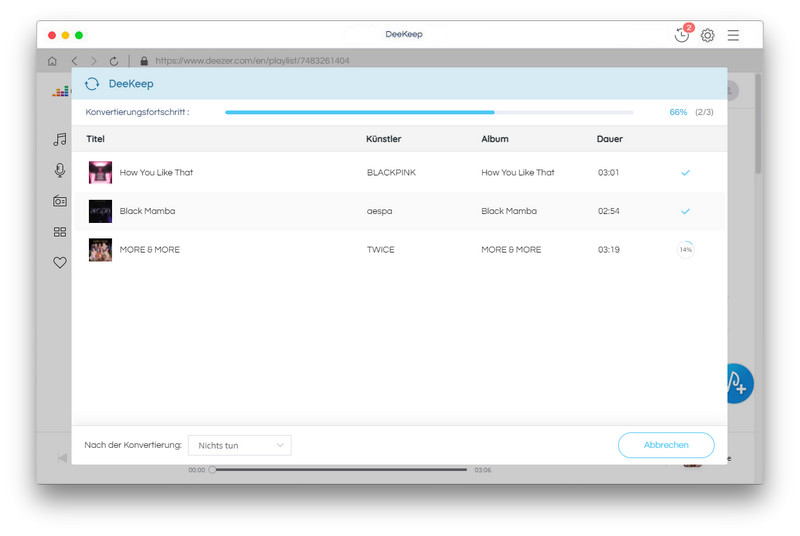Reload the page with refresh icon

point(114,61)
